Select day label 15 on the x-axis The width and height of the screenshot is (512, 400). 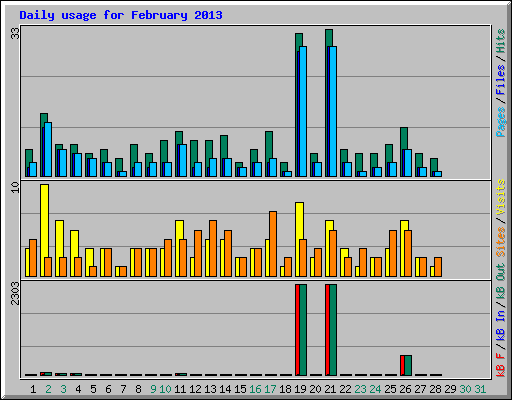point(240,389)
